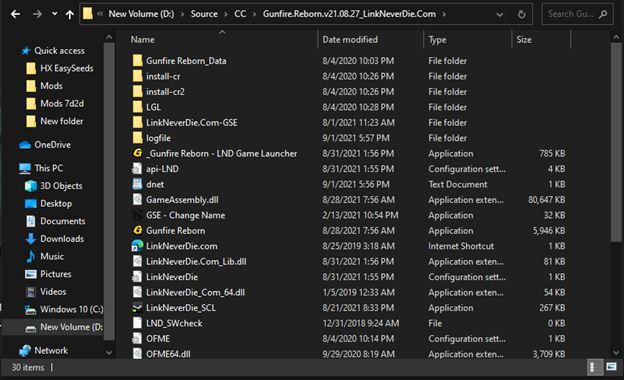
Task: Select the Gunfire Reborn_Data folder icon
Action: [x=137, y=60]
